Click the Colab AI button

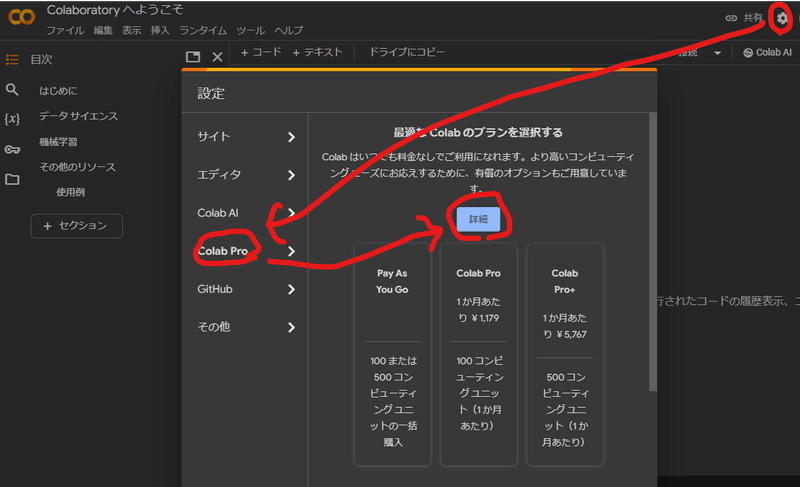click(x=767, y=53)
